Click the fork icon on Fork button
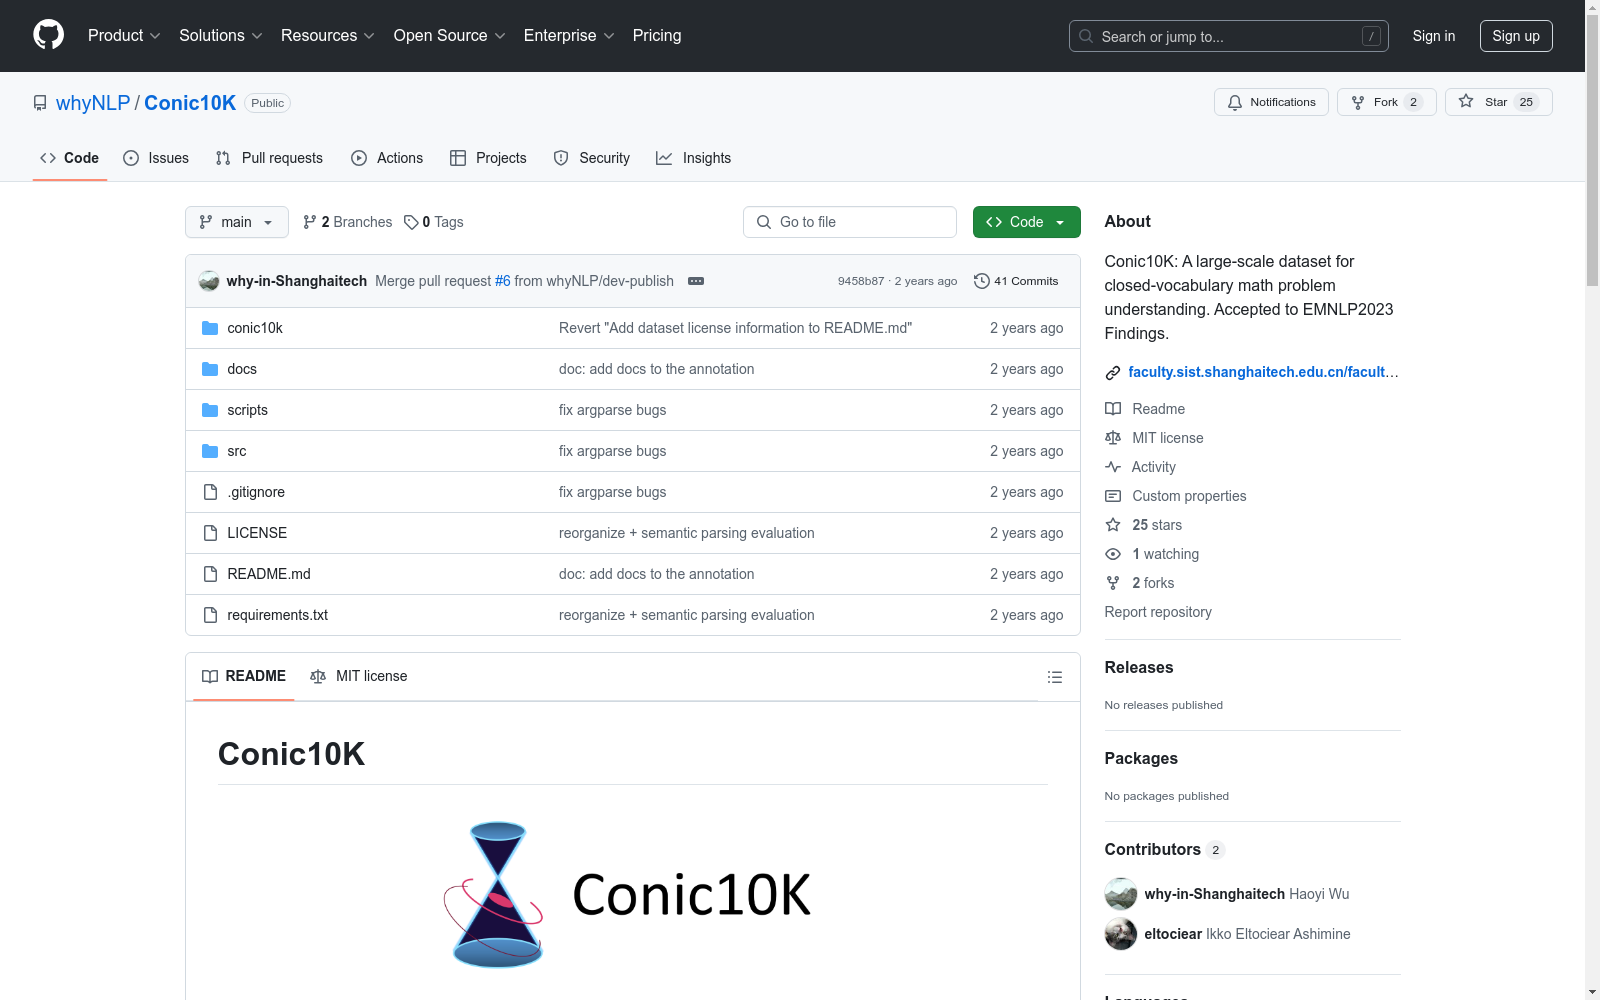Image resolution: width=1600 pixels, height=1000 pixels. pos(1358,102)
